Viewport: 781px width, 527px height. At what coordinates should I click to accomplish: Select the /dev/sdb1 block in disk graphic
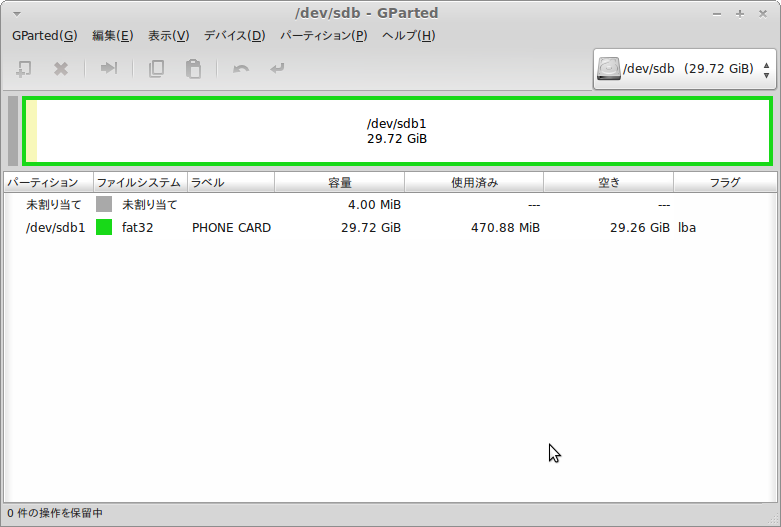397,131
